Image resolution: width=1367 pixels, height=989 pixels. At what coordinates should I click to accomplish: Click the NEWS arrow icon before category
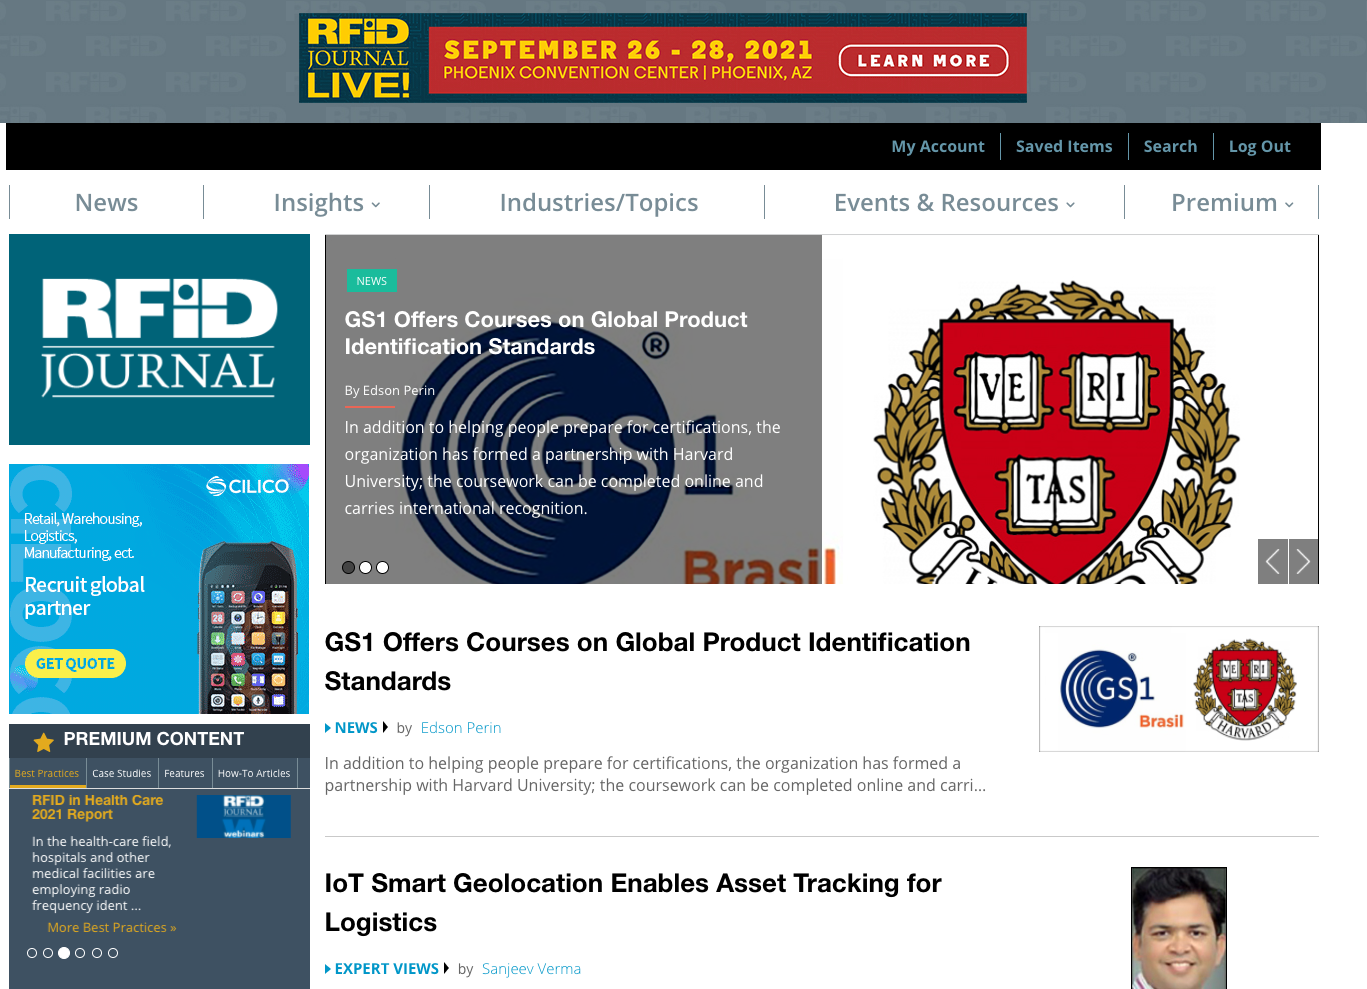click(x=328, y=728)
